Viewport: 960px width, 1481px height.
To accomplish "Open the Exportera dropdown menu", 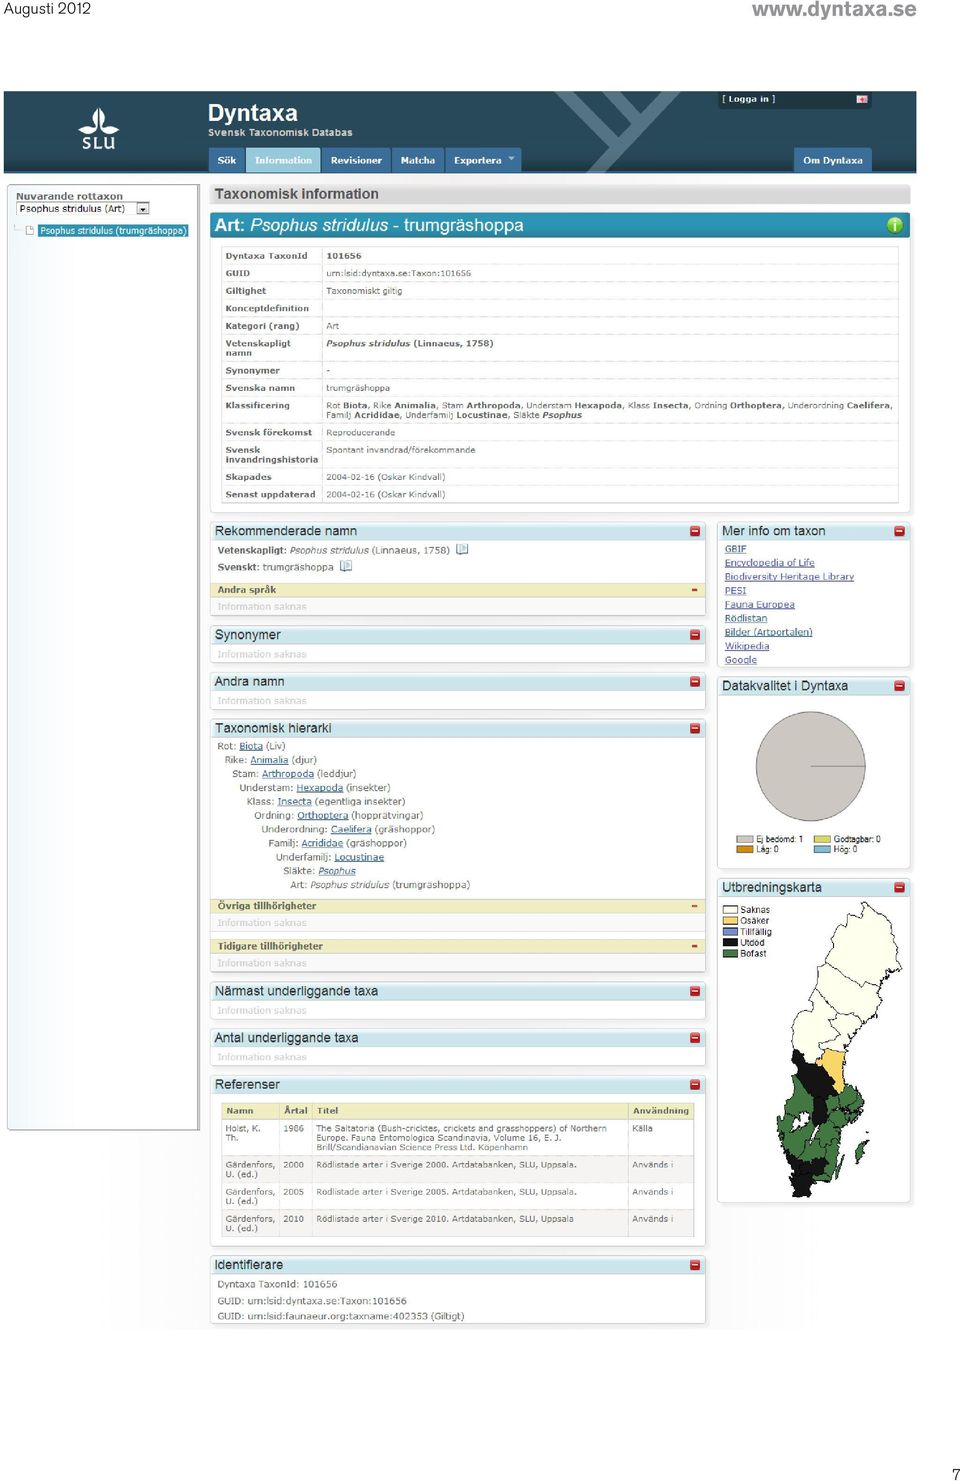I will coord(484,160).
